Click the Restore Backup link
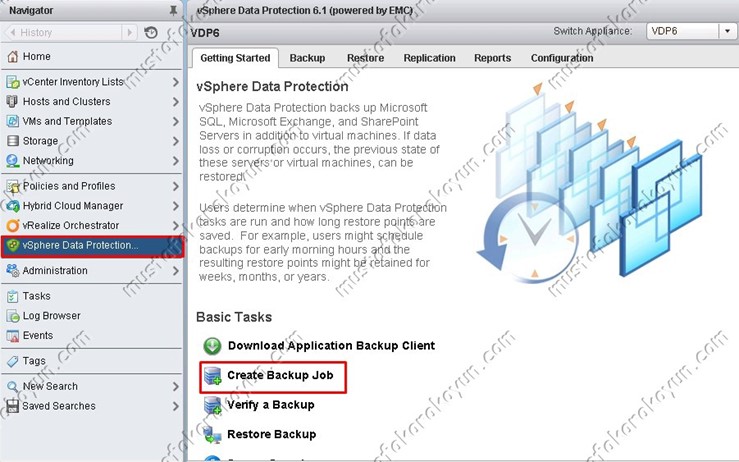739x462 pixels. (271, 434)
